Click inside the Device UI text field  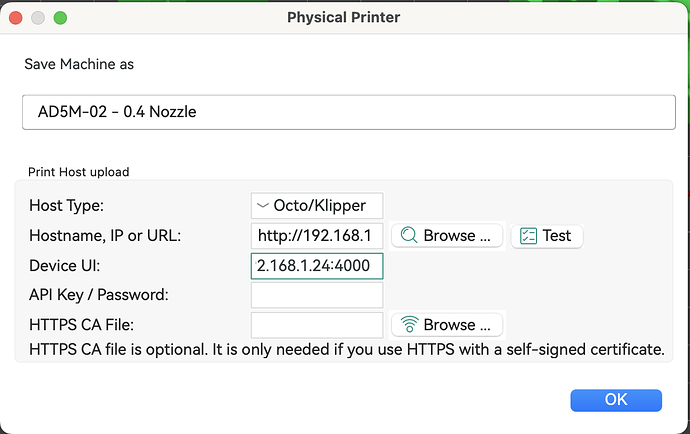click(316, 266)
